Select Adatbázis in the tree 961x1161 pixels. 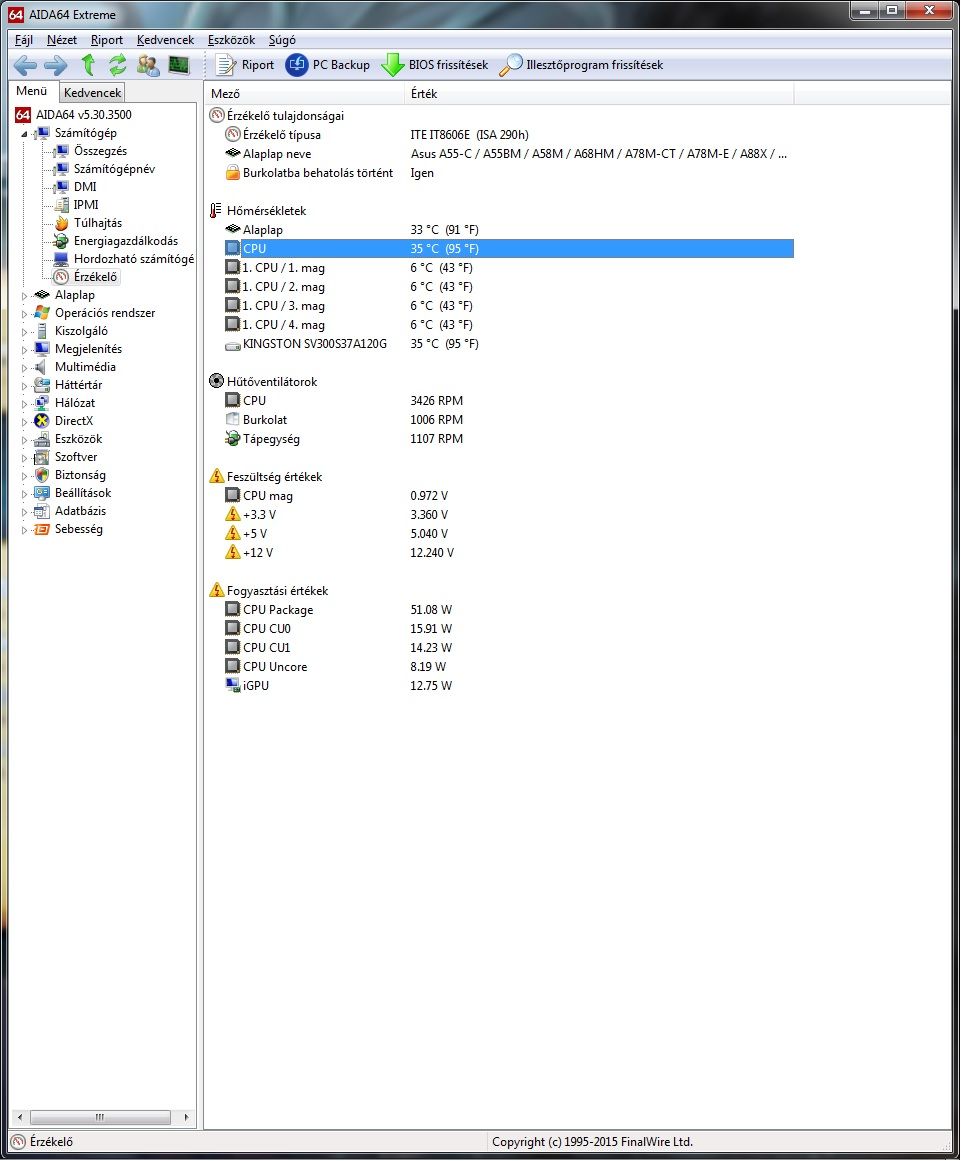tap(80, 511)
